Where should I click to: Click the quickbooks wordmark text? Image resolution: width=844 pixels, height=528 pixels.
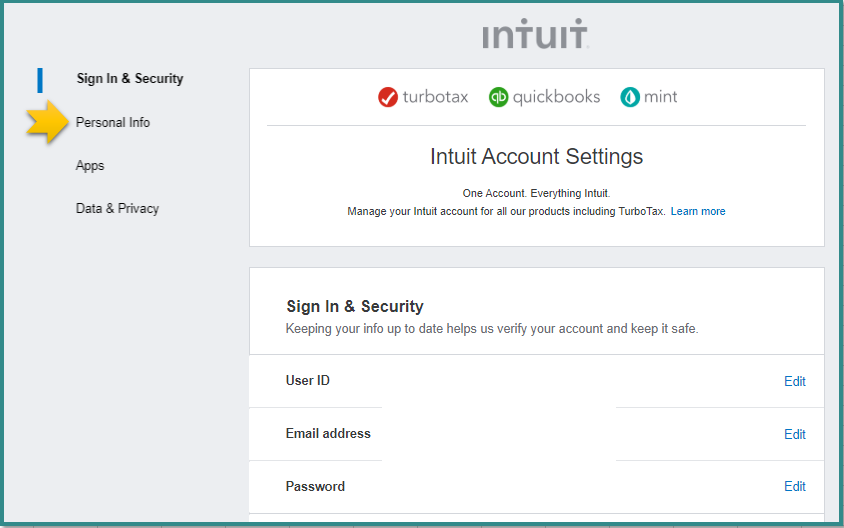[556, 97]
